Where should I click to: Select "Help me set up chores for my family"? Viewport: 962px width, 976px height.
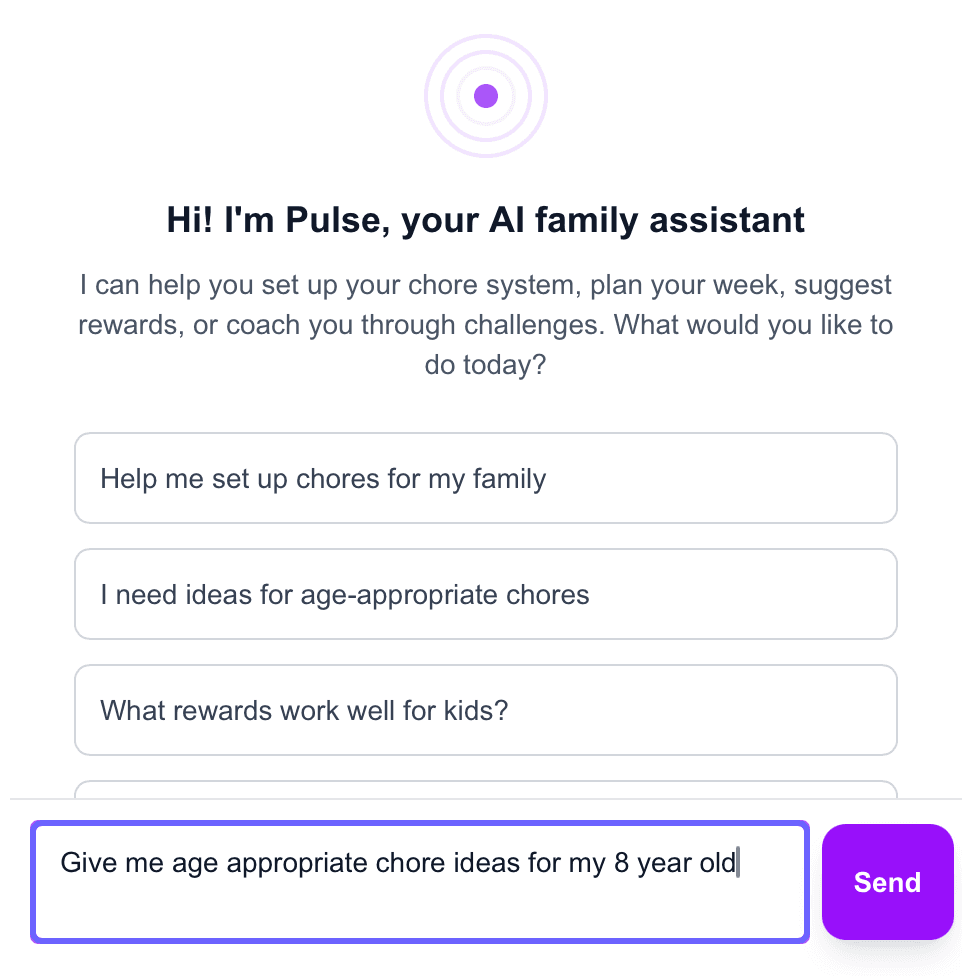[x=485, y=478]
